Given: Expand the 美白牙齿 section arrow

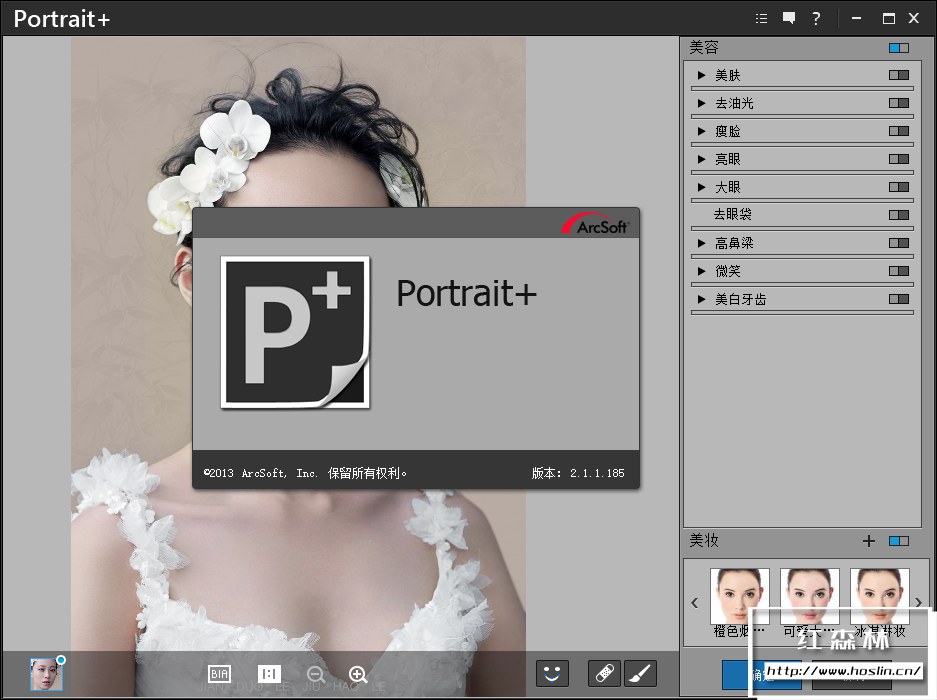Looking at the screenshot, I should pyautogui.click(x=702, y=299).
